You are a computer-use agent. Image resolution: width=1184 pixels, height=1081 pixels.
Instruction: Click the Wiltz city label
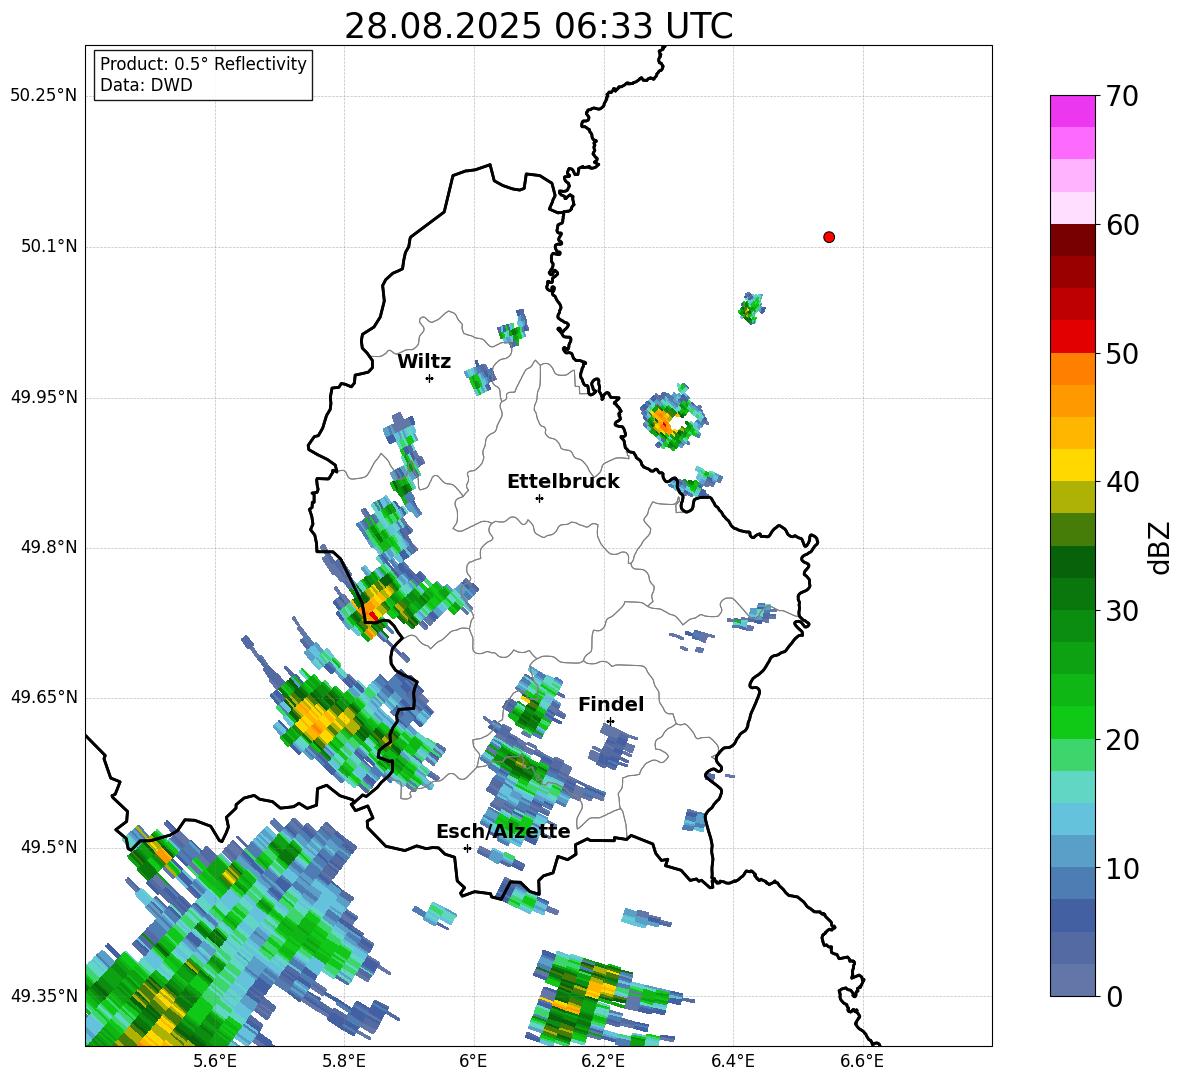click(x=424, y=362)
